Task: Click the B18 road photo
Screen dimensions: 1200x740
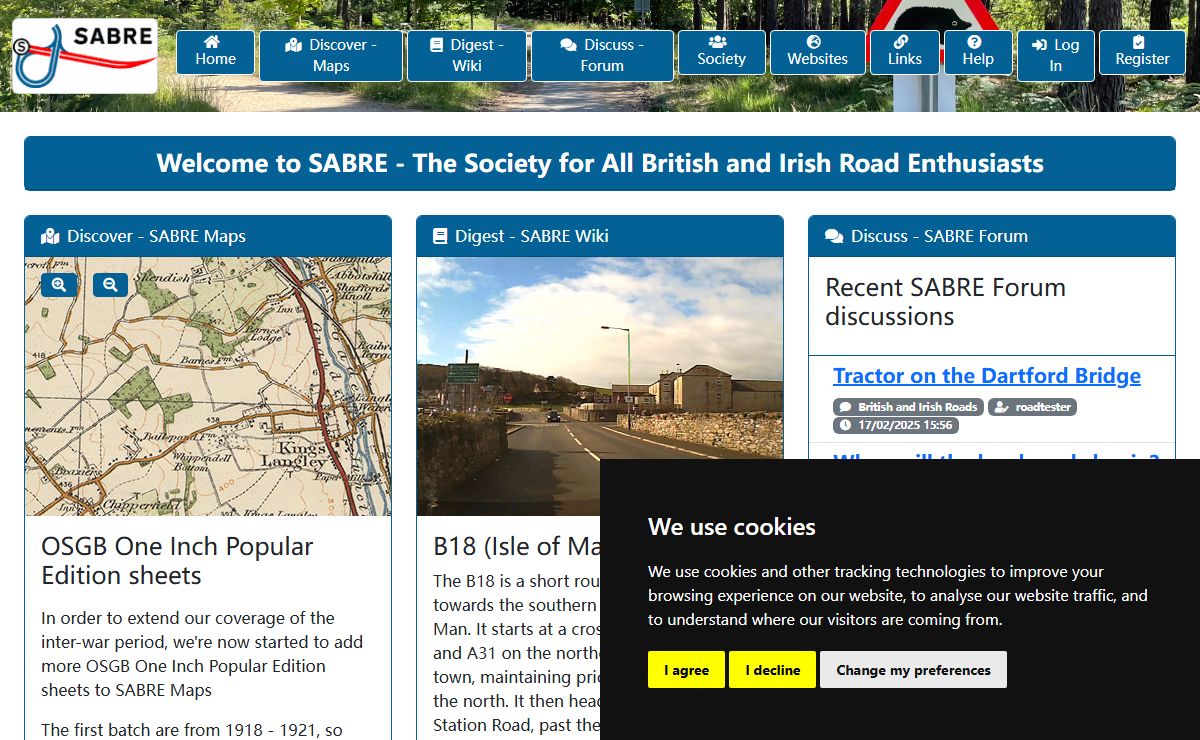Action: [600, 387]
